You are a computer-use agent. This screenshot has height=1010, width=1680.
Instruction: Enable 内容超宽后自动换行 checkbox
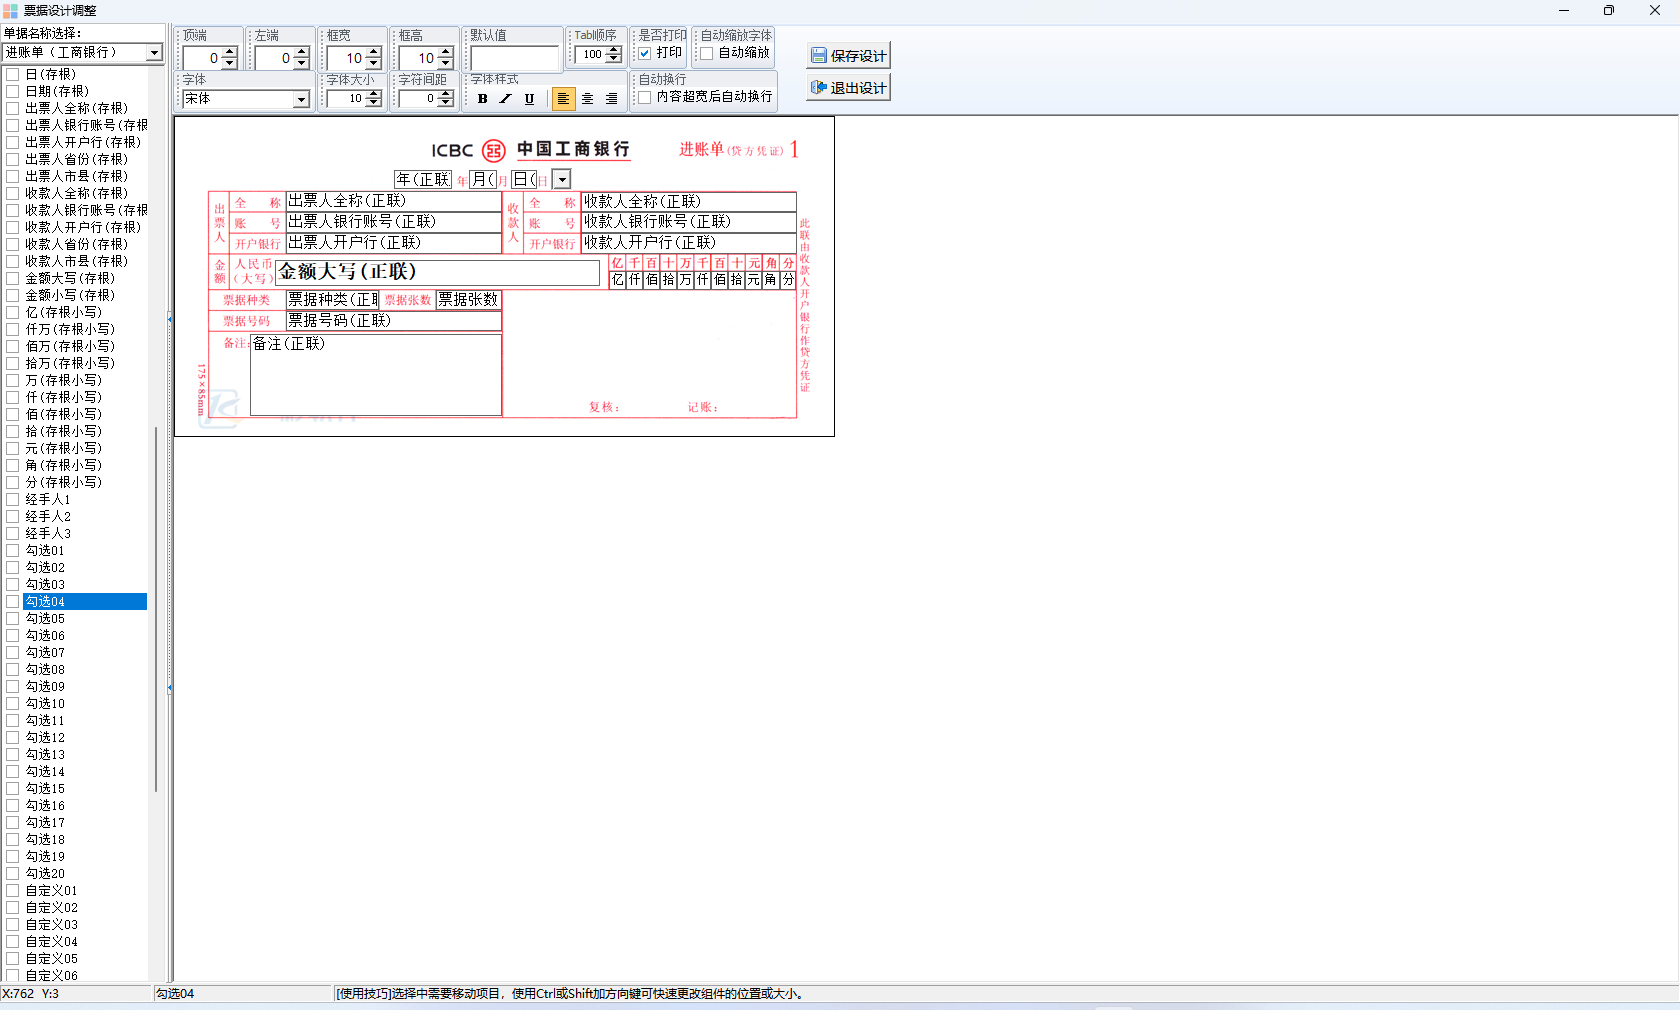pyautogui.click(x=645, y=97)
